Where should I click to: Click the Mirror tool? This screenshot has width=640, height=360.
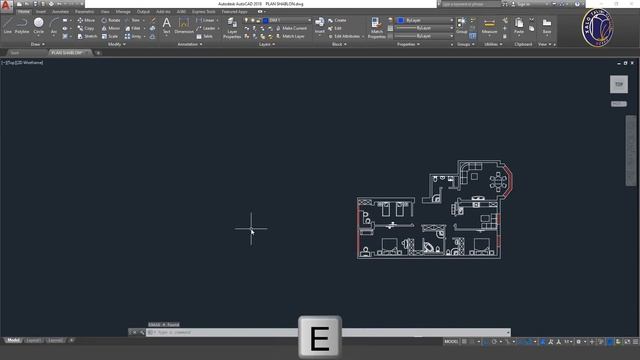point(111,28)
